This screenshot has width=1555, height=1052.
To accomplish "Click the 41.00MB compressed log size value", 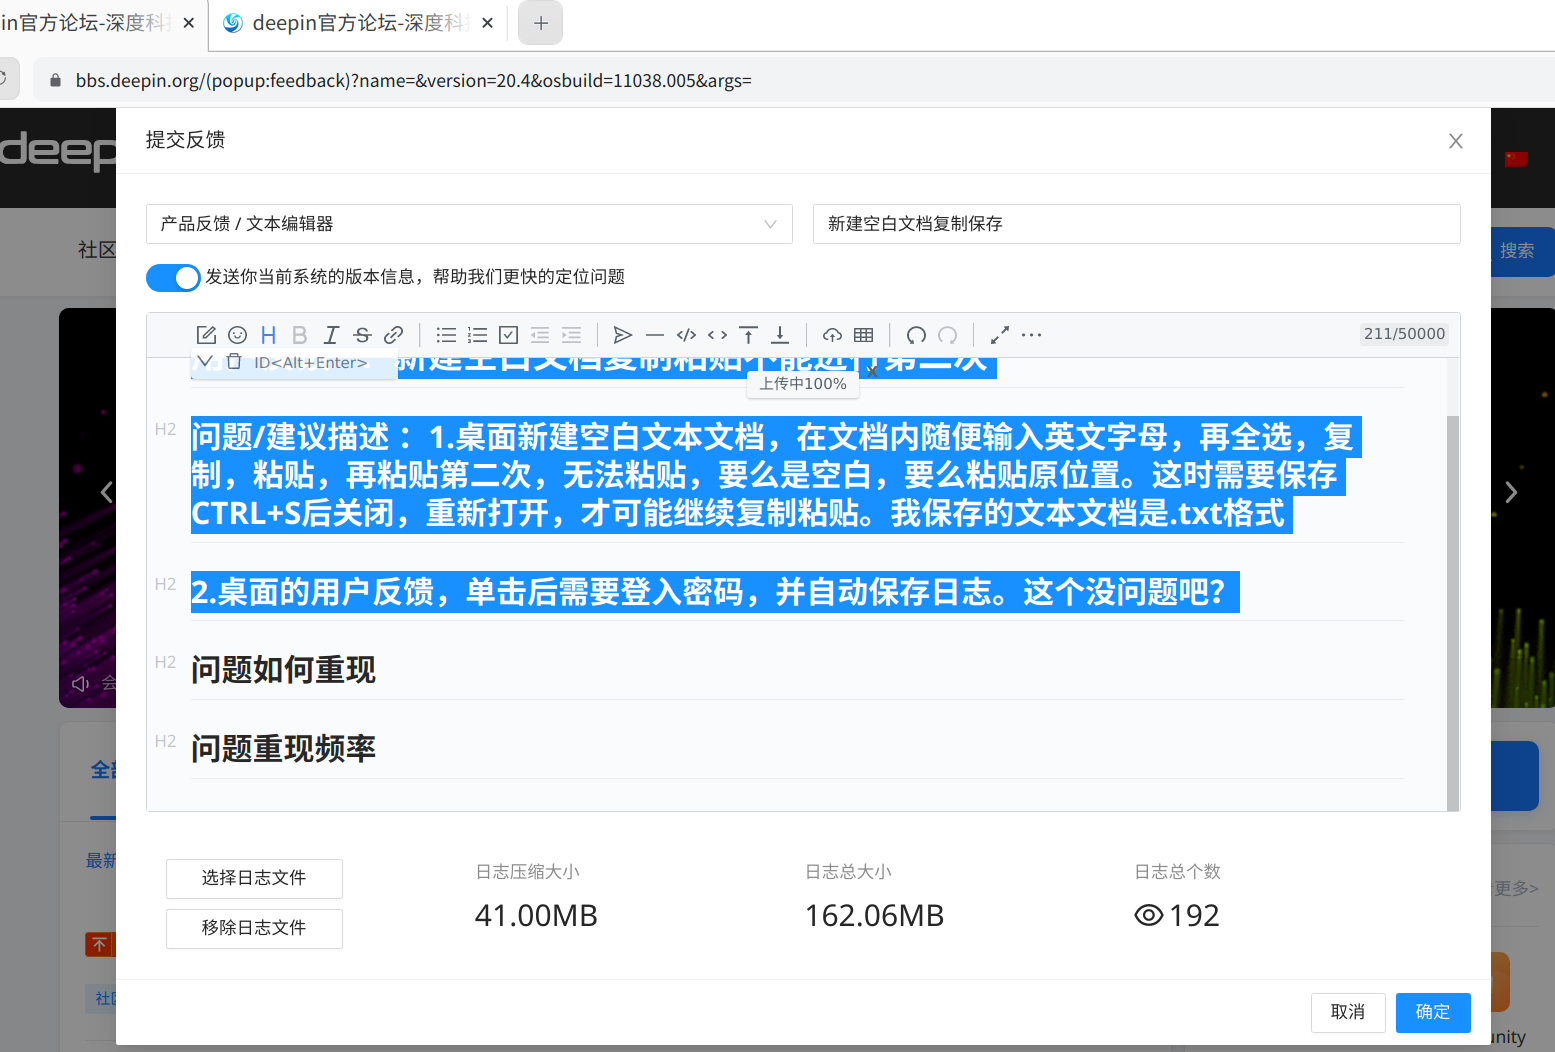I will coord(536,915).
